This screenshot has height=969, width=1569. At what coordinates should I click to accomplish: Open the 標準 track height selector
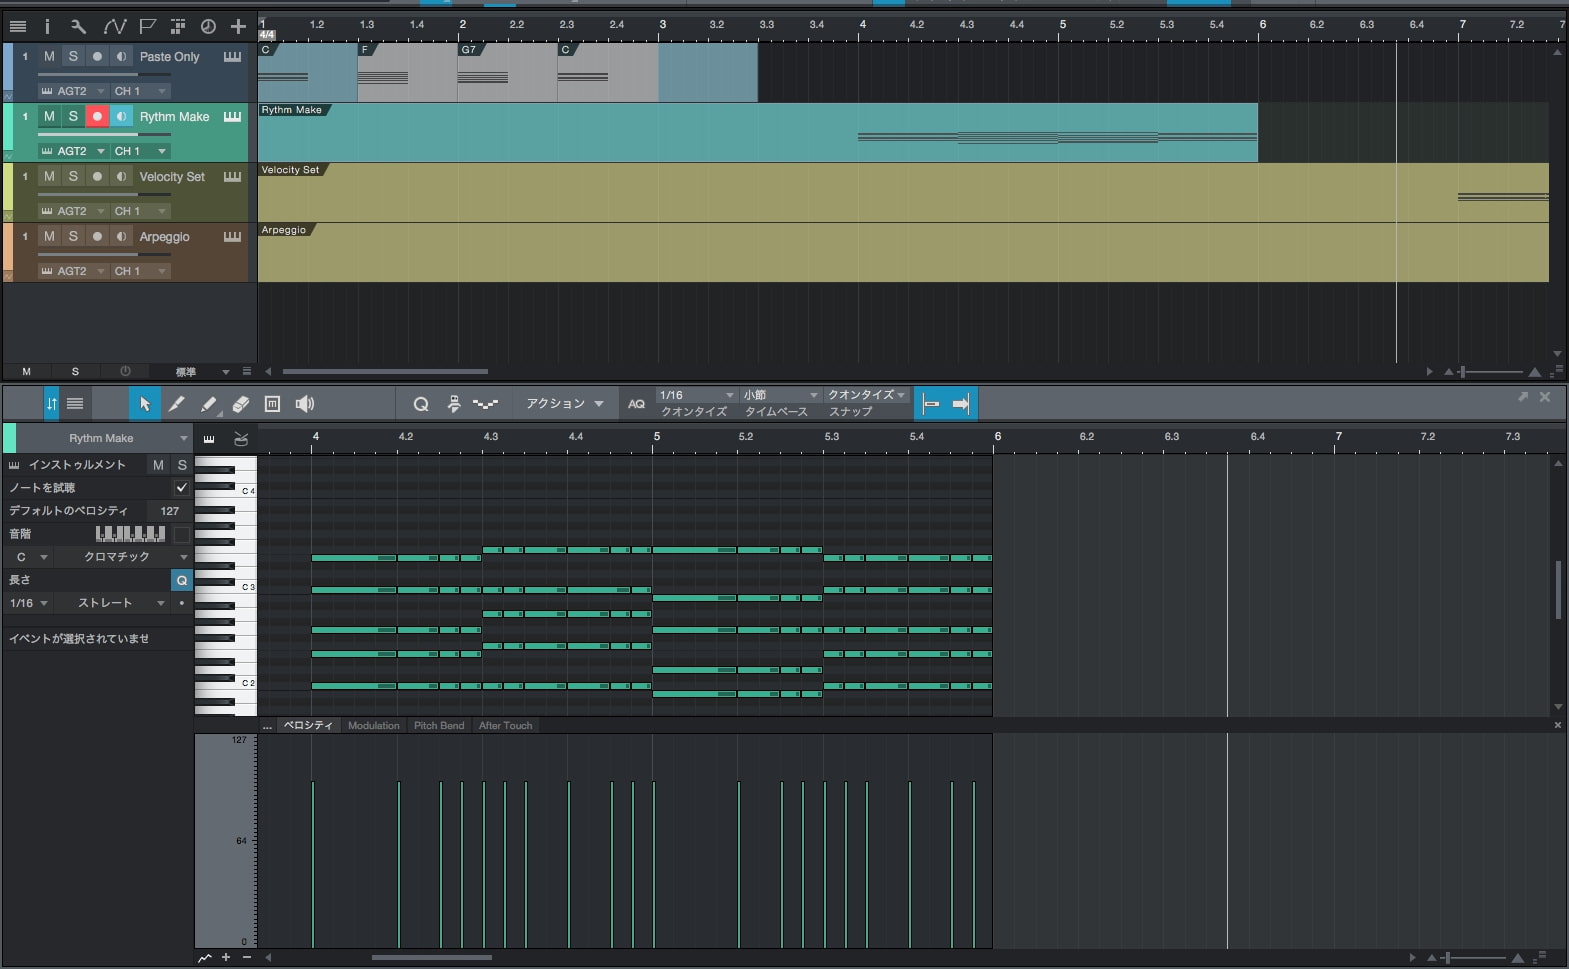200,372
